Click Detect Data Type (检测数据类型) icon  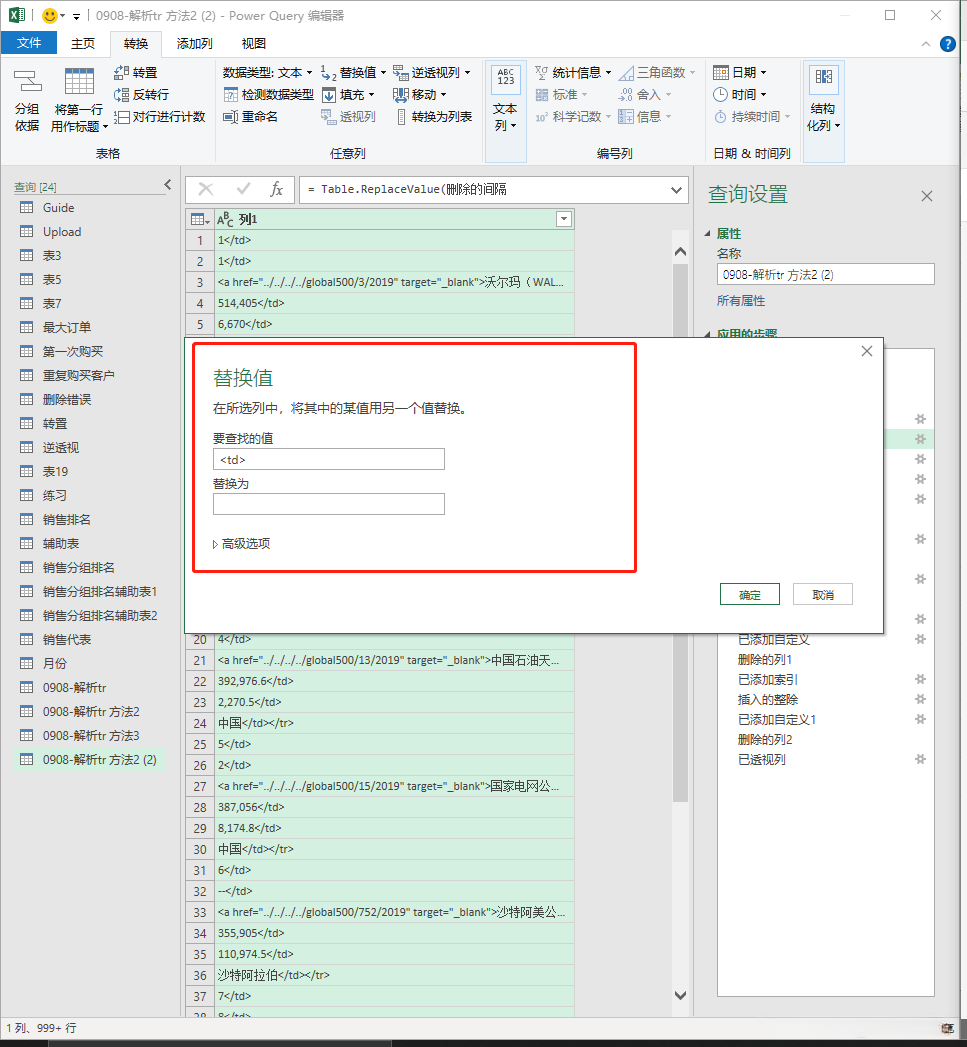pyautogui.click(x=230, y=95)
